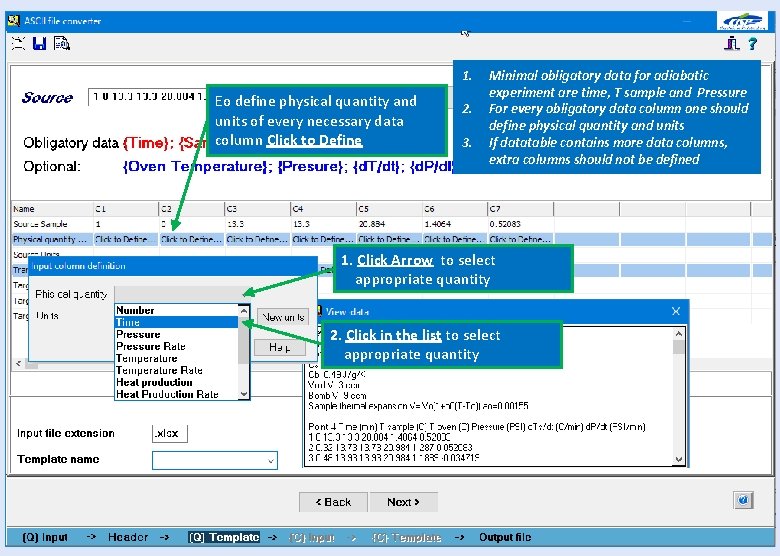Open the Physical quantity dropdown arrow
The width and height of the screenshot is (780, 556).
(x=244, y=293)
